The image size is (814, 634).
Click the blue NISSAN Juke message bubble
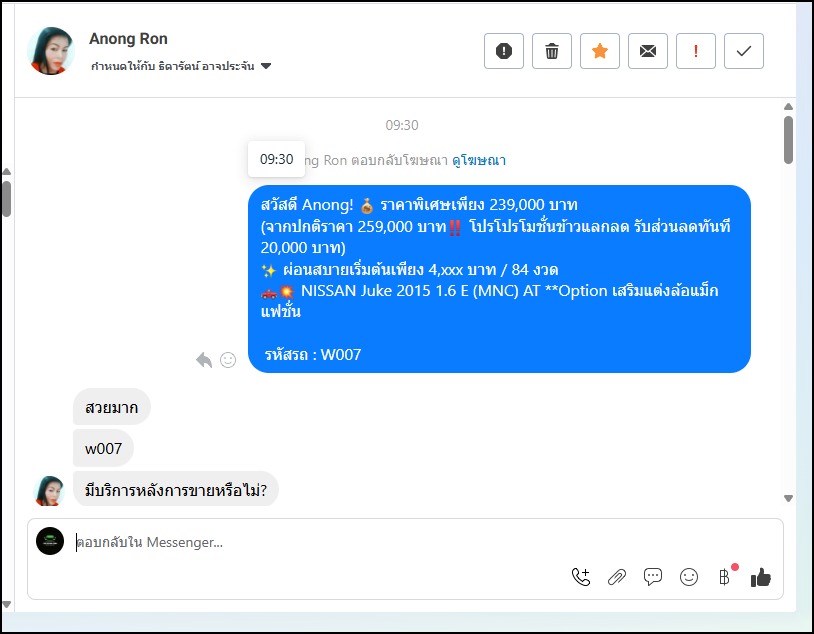pyautogui.click(x=499, y=279)
